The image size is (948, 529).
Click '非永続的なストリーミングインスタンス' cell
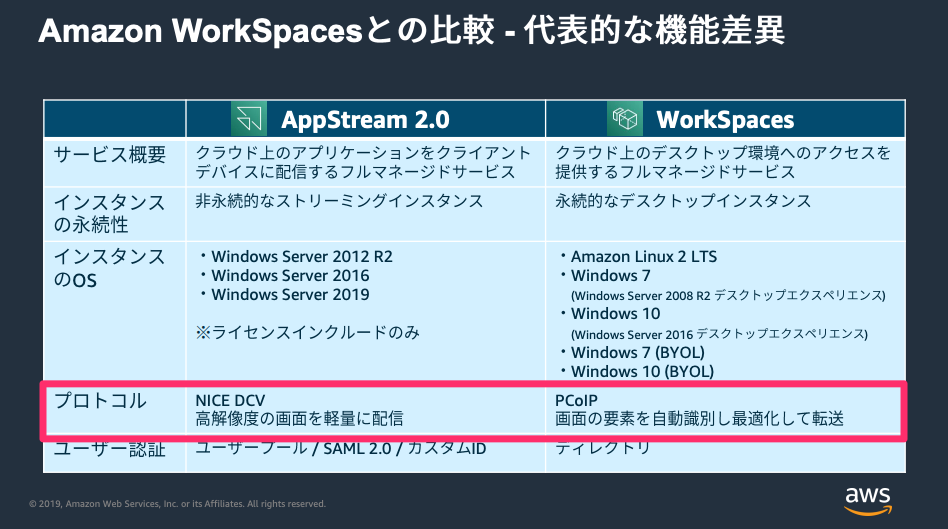339,201
